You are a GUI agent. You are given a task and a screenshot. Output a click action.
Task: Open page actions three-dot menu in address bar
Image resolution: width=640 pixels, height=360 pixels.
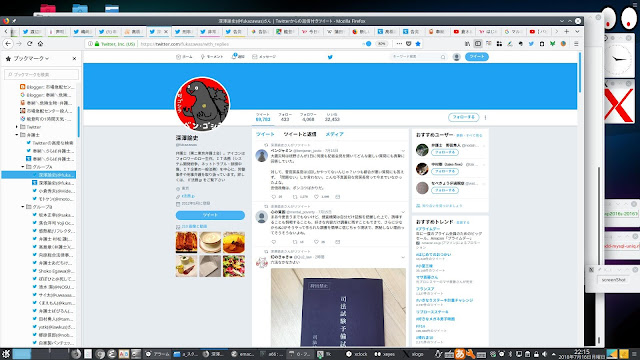coord(399,44)
